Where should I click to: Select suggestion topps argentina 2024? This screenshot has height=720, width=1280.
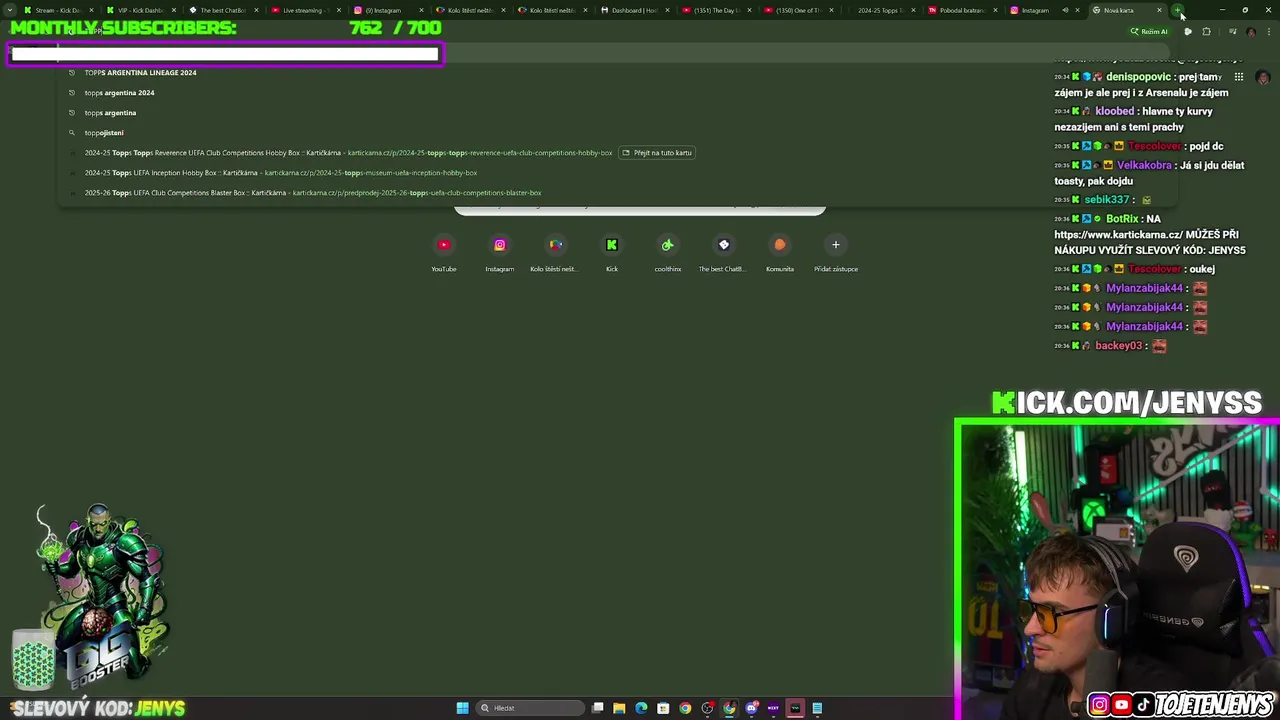(x=616, y=93)
